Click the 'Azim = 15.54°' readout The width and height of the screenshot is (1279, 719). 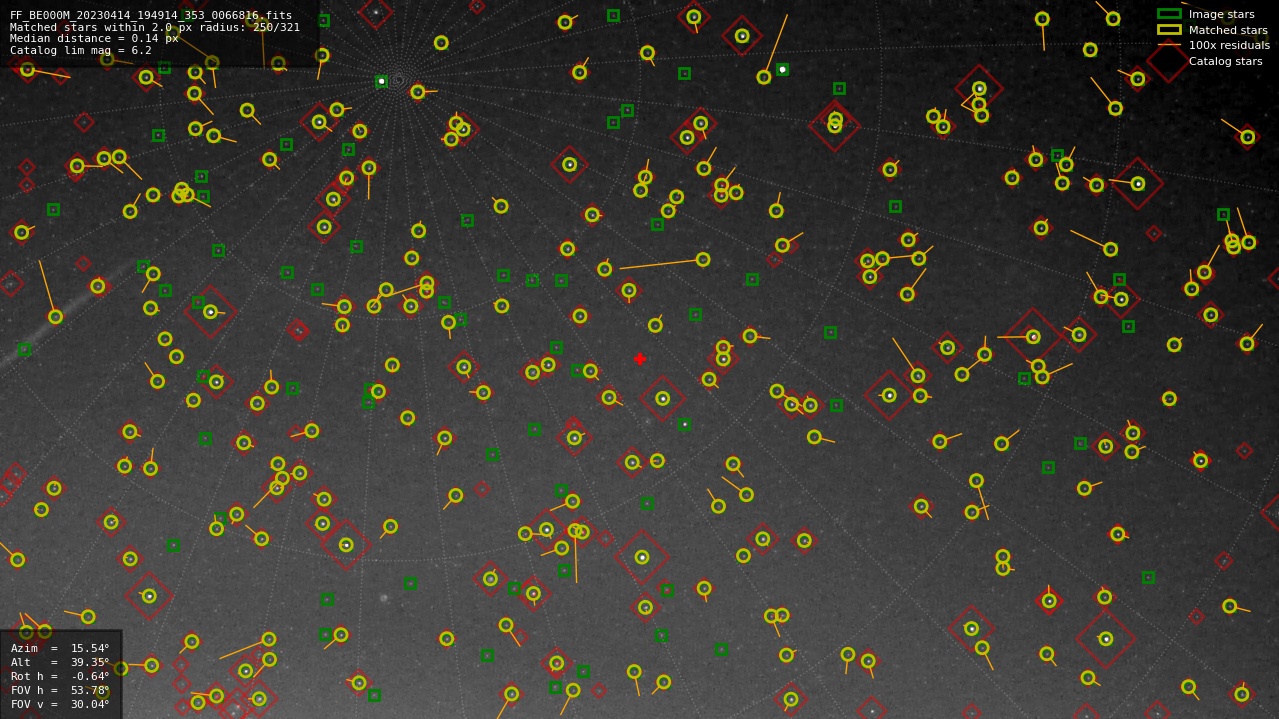tap(60, 649)
